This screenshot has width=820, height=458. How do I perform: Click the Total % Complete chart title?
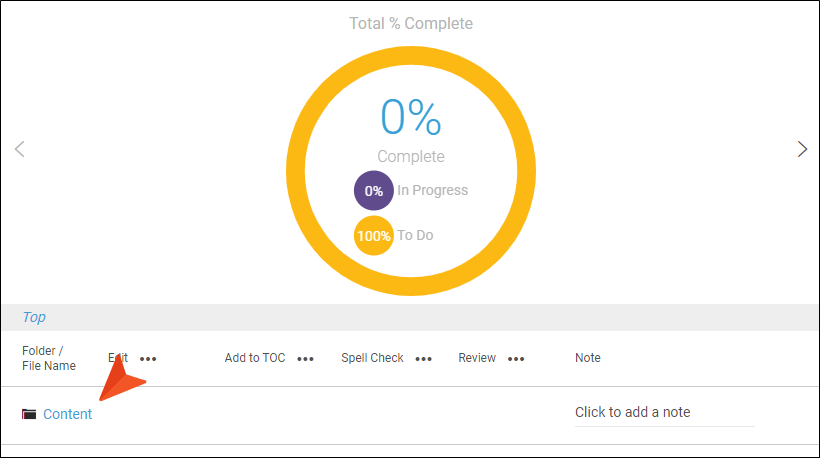(x=411, y=24)
